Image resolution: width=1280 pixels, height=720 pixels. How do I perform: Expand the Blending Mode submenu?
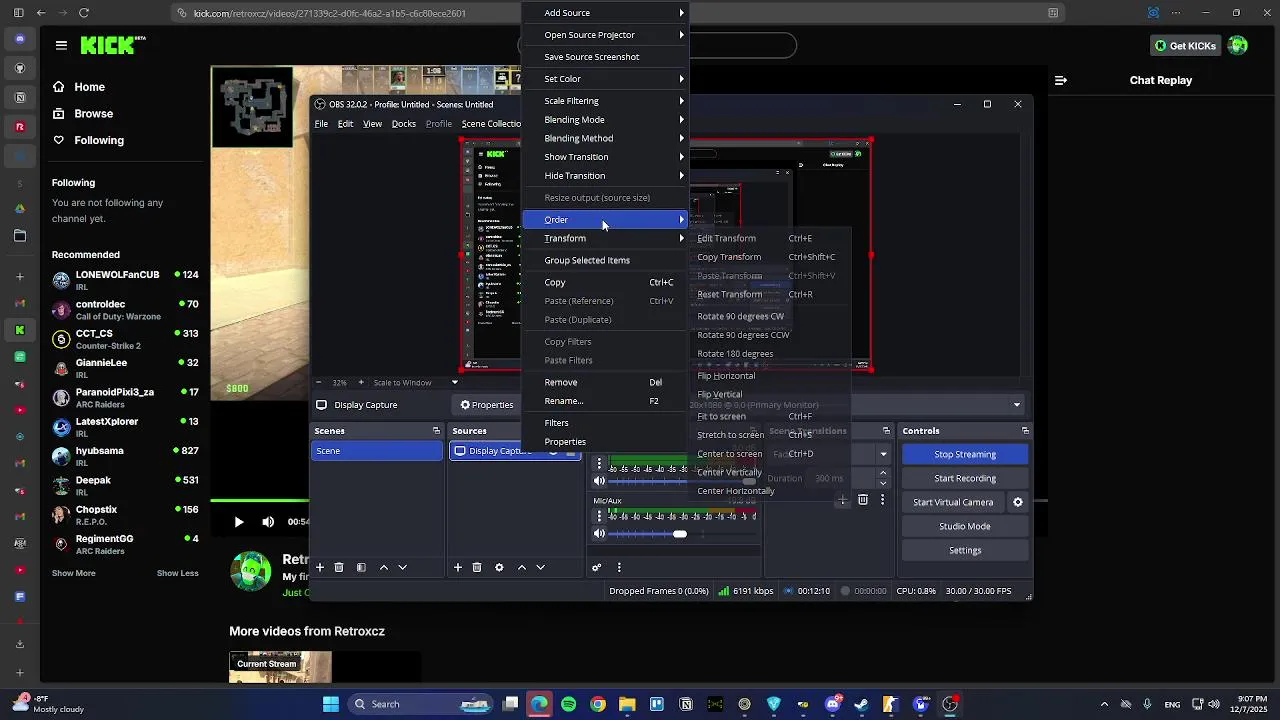point(605,120)
